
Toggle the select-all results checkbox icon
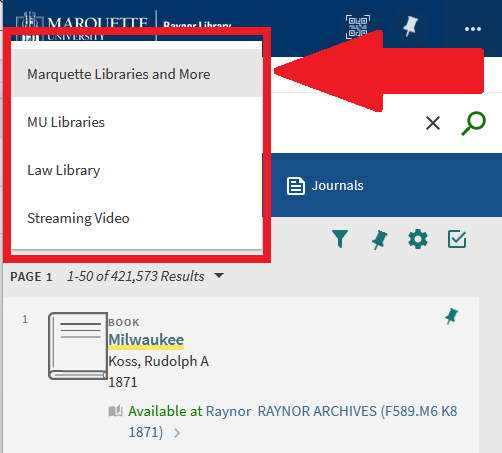[457, 239]
